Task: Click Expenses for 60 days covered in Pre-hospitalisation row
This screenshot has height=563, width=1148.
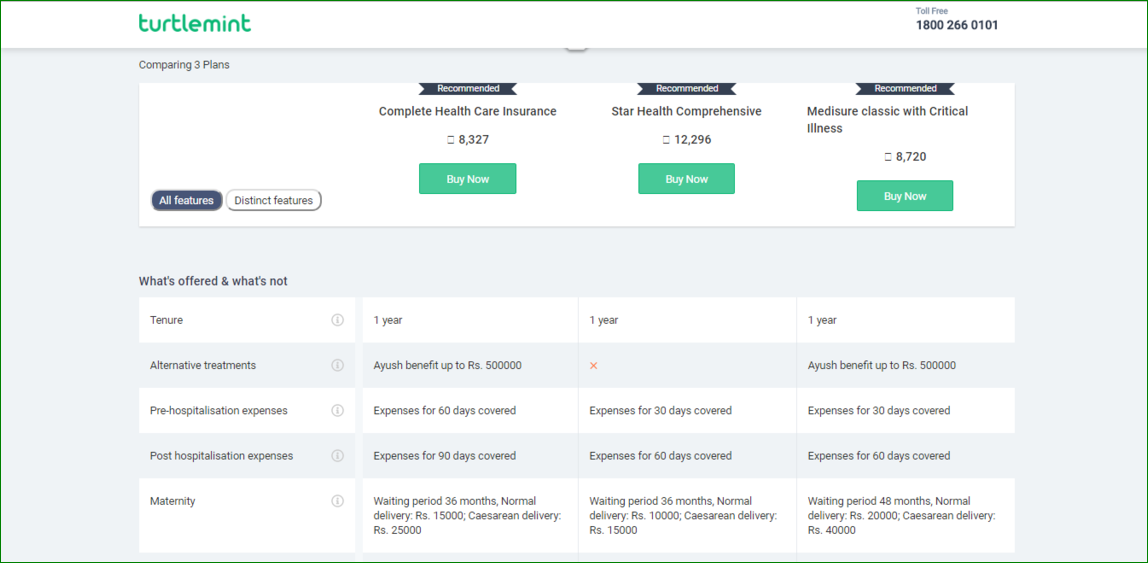Action: pyautogui.click(x=444, y=411)
